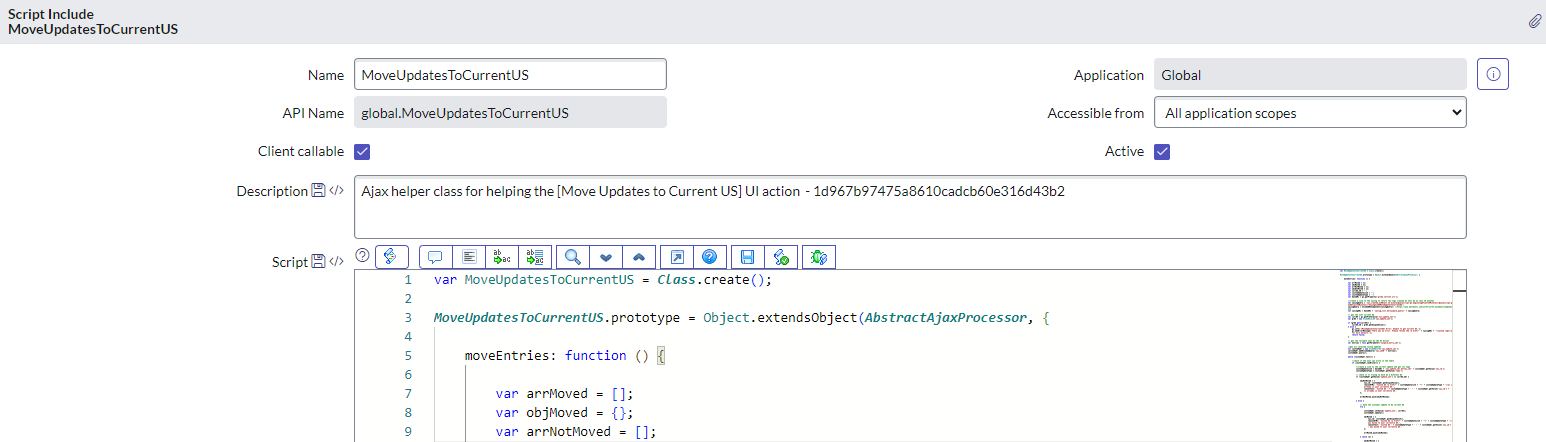This screenshot has width=1546, height=442.
Task: Jump to previous search match arrow
Action: 638,257
